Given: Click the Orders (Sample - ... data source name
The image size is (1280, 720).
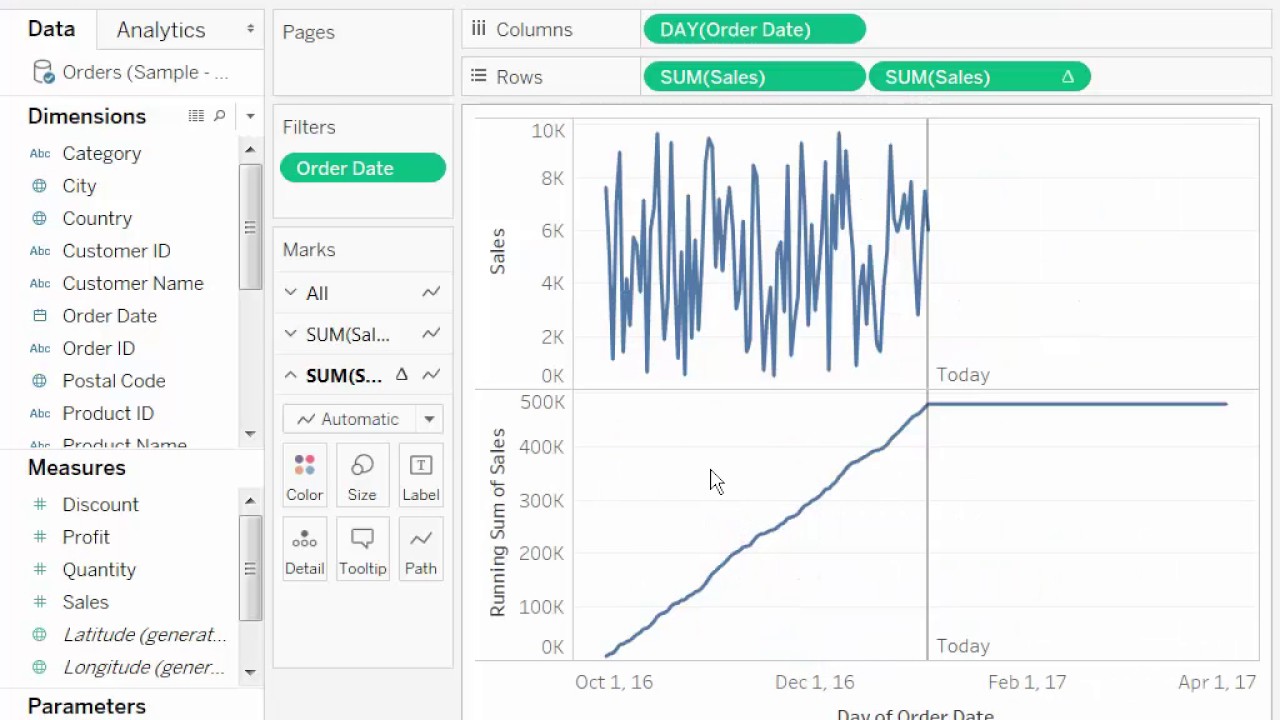Looking at the screenshot, I should [x=145, y=72].
